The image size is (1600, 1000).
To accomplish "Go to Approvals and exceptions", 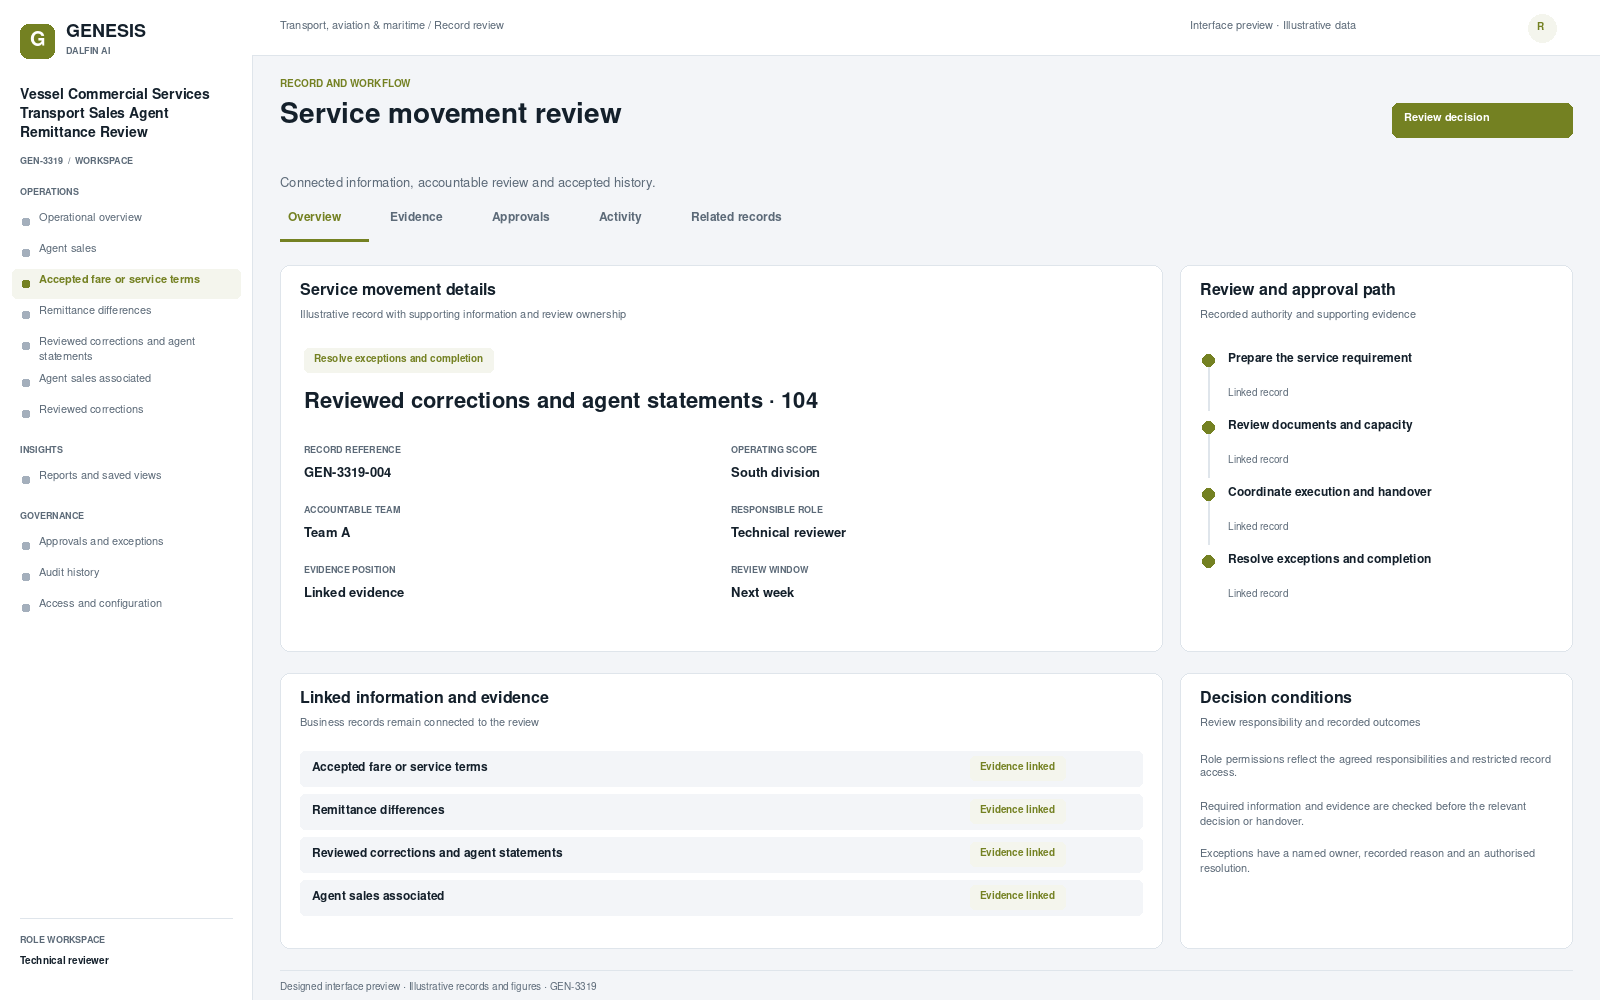I will point(126,542).
